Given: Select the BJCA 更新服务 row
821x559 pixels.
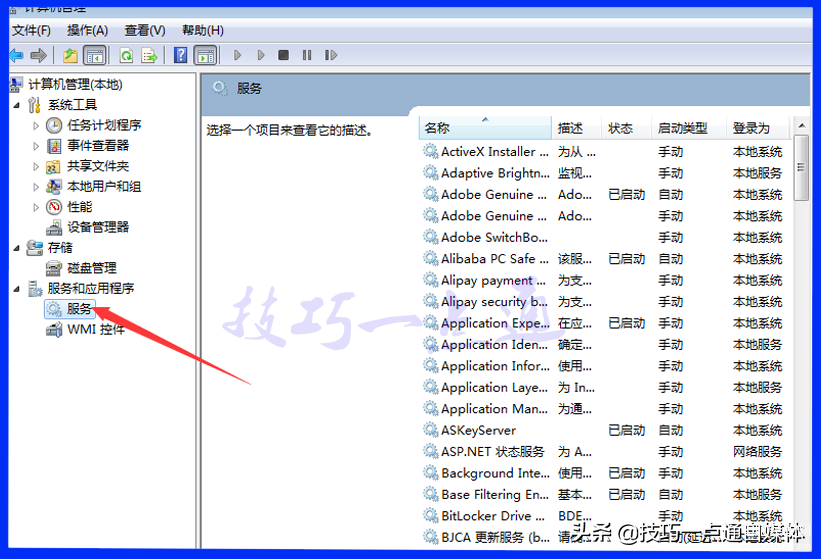Looking at the screenshot, I should [x=602, y=538].
